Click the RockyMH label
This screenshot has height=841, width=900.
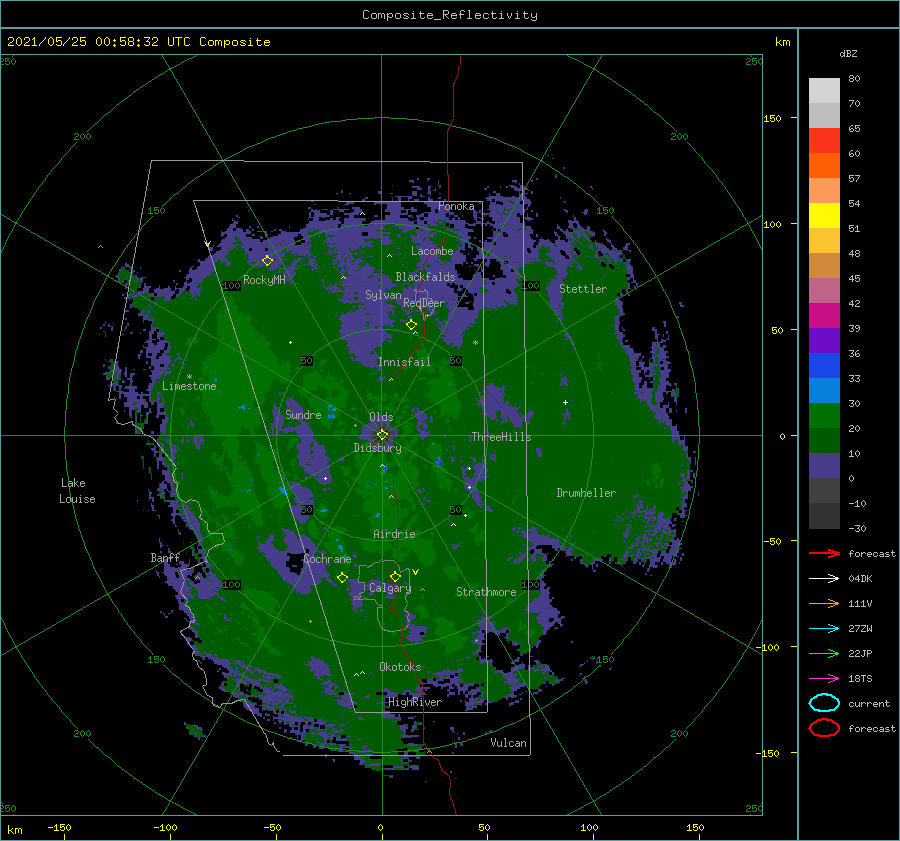click(264, 280)
